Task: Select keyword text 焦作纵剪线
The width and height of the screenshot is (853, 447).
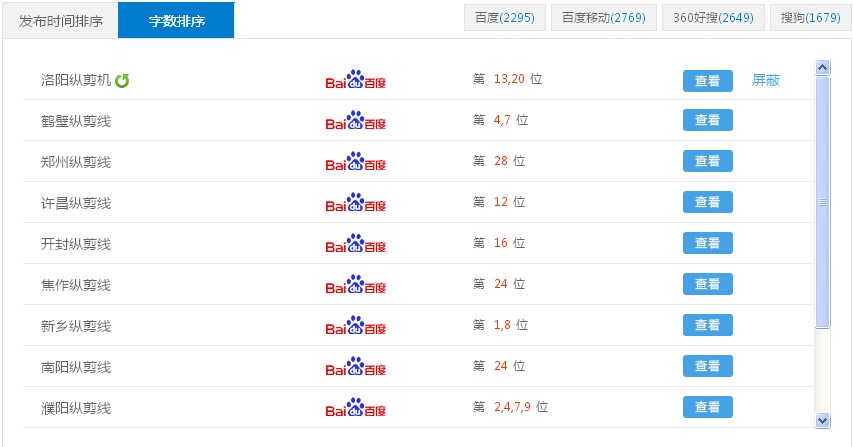Action: (x=76, y=285)
